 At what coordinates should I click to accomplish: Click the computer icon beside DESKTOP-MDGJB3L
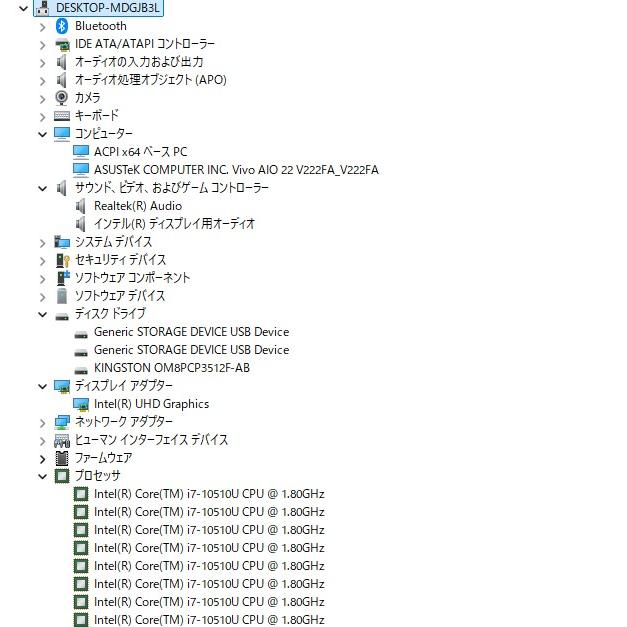coord(42,8)
